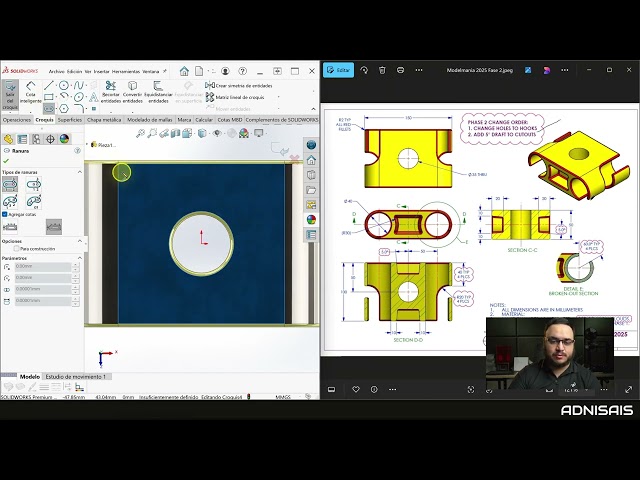Click the Section view icon
The width and height of the screenshot is (640, 480).
point(176,133)
